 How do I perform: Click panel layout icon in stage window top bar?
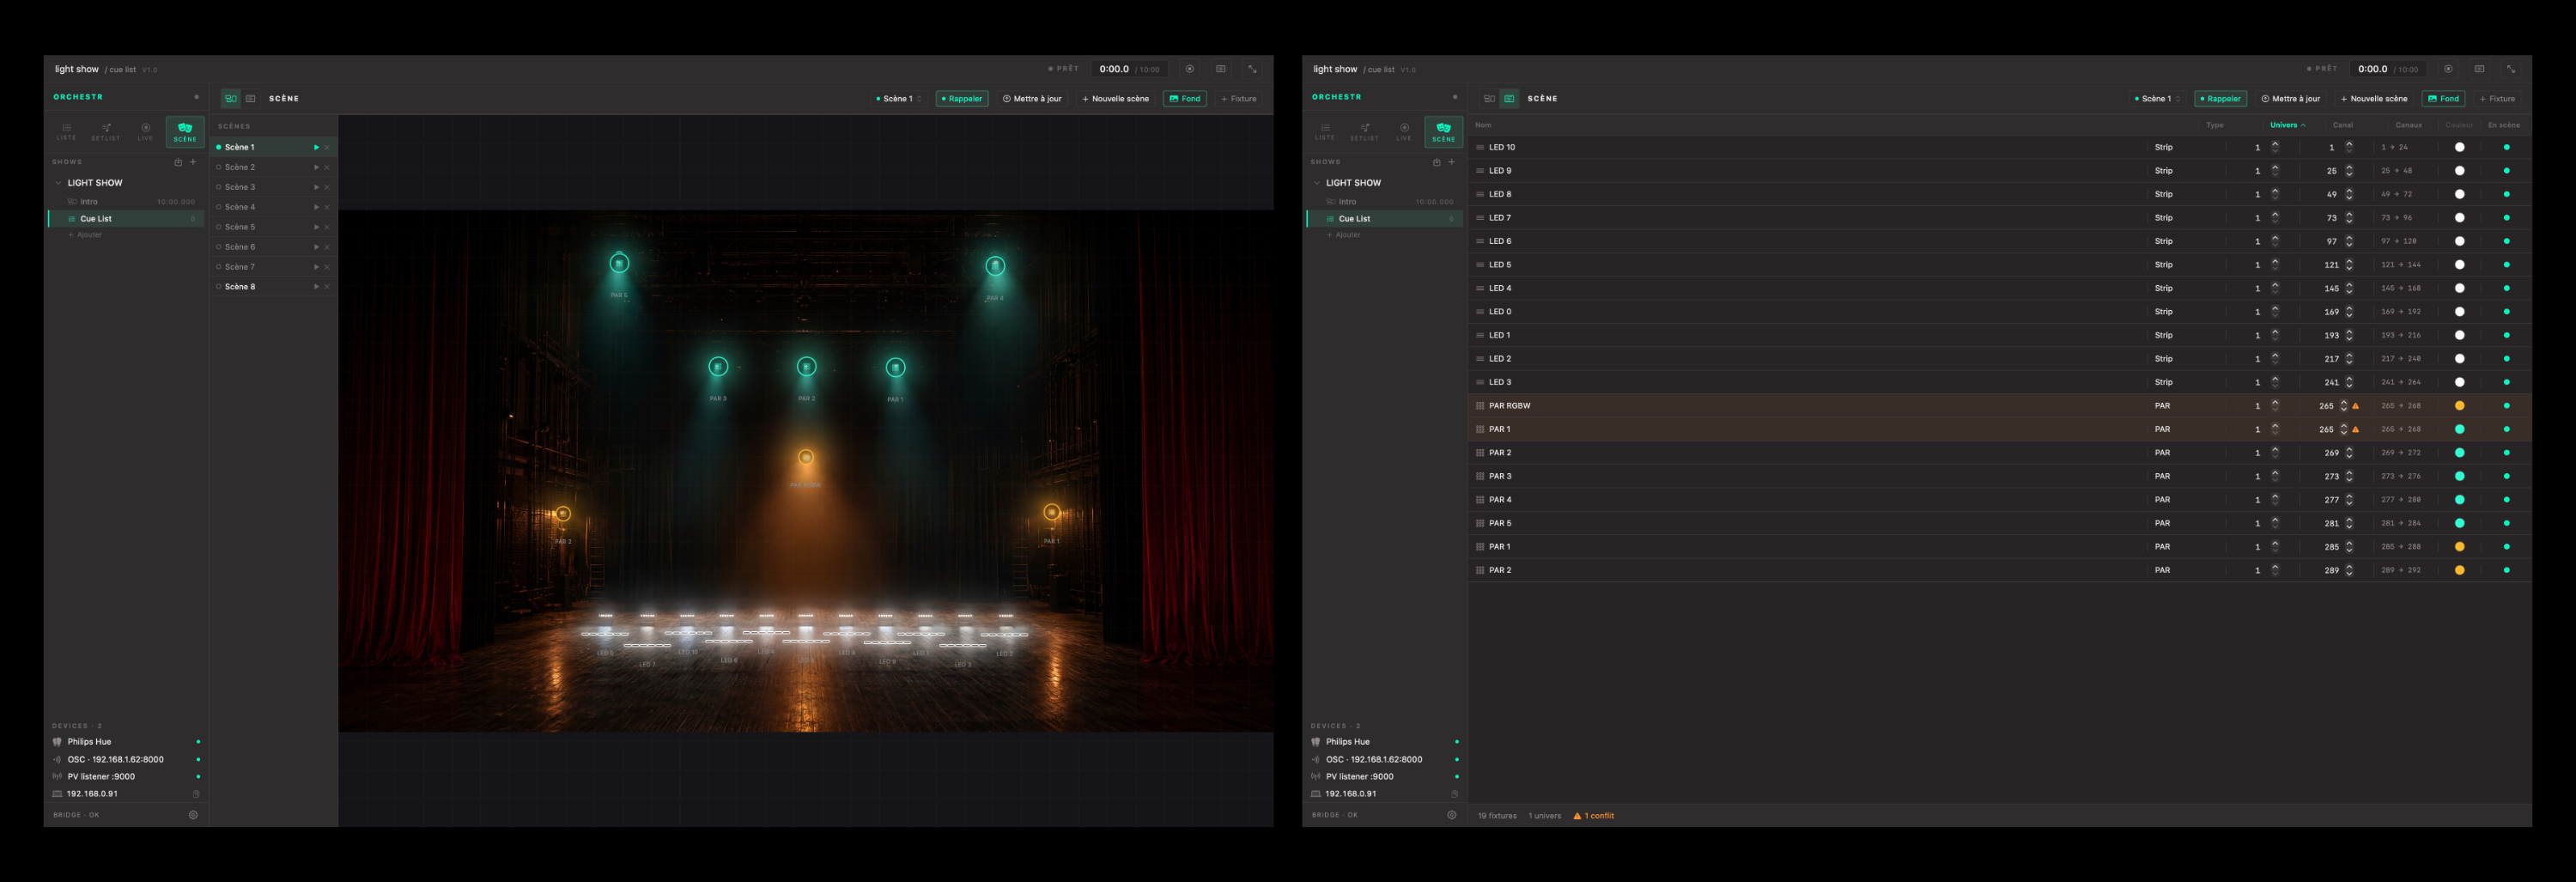click(1221, 69)
